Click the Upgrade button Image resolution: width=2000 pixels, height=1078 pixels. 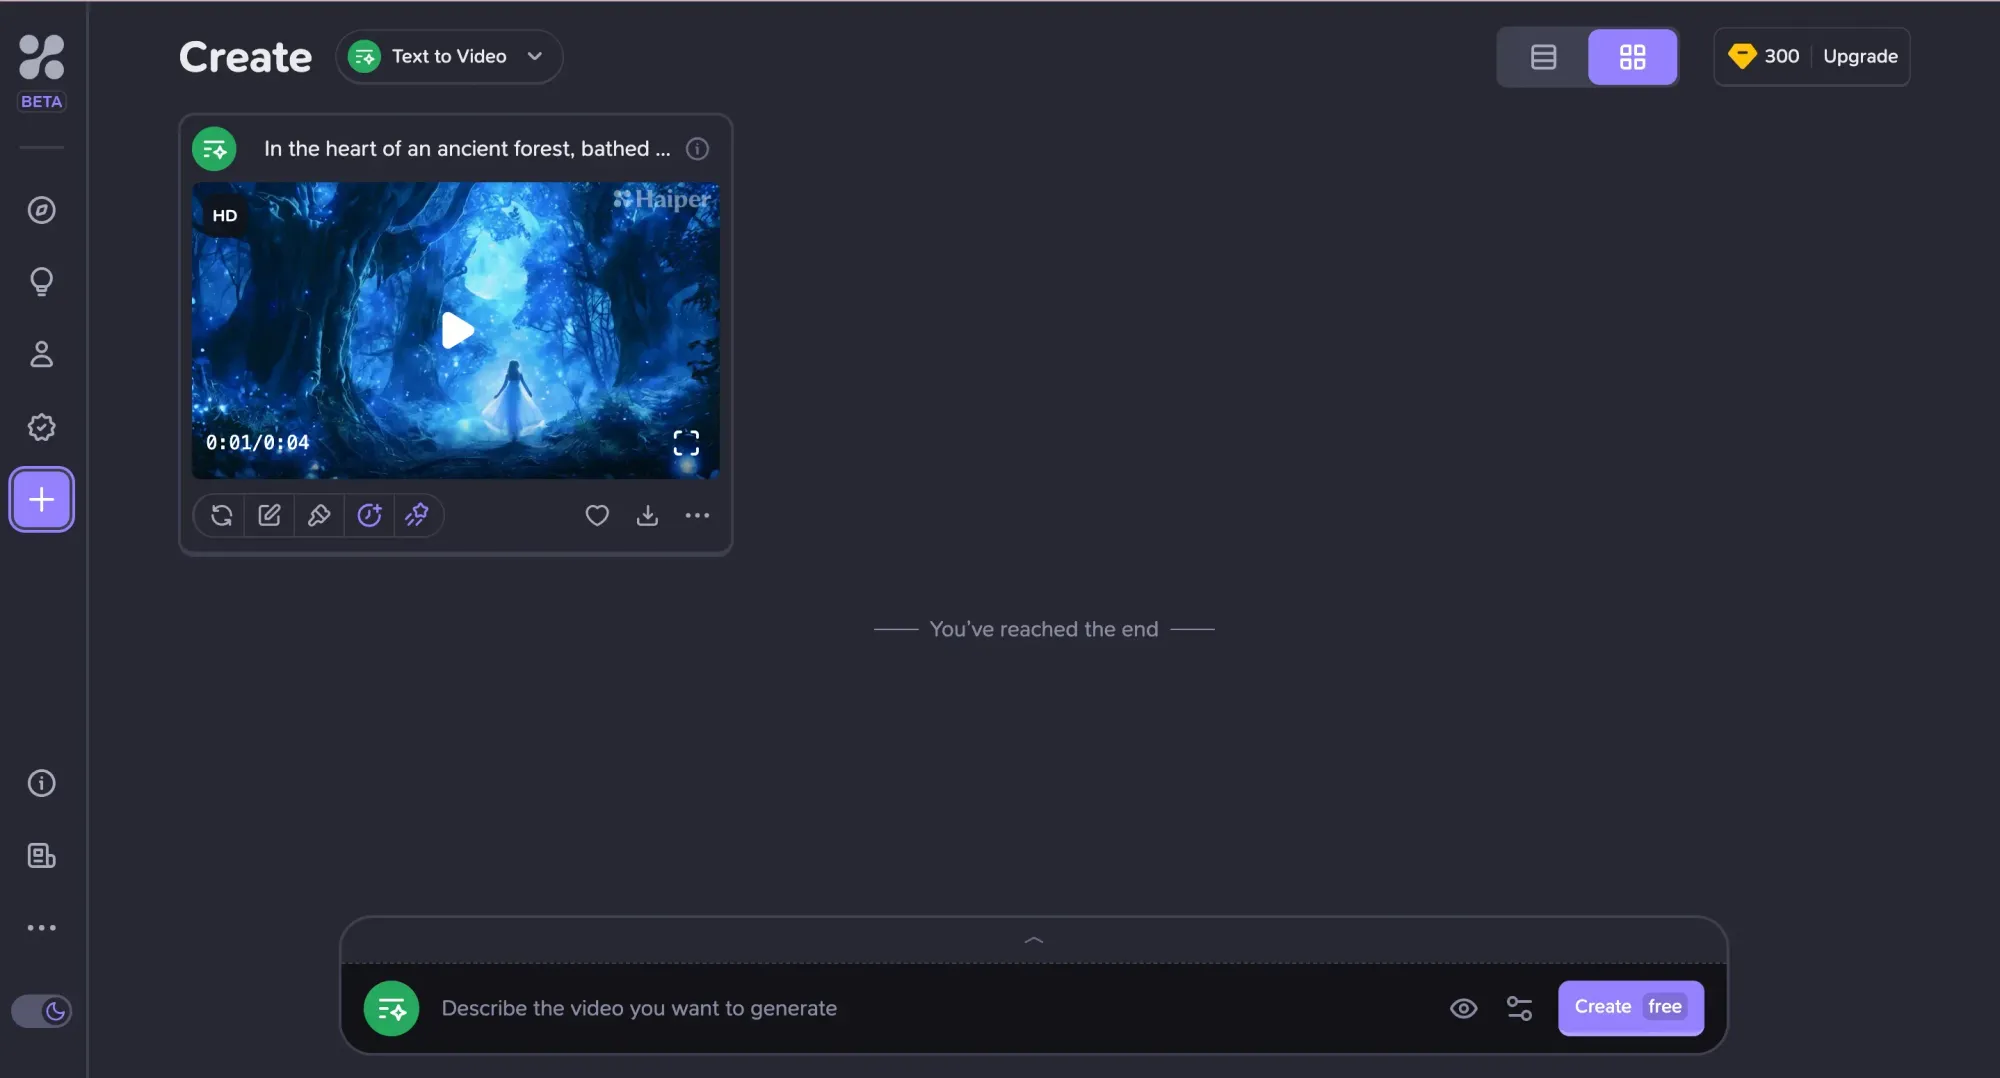[x=1860, y=57]
